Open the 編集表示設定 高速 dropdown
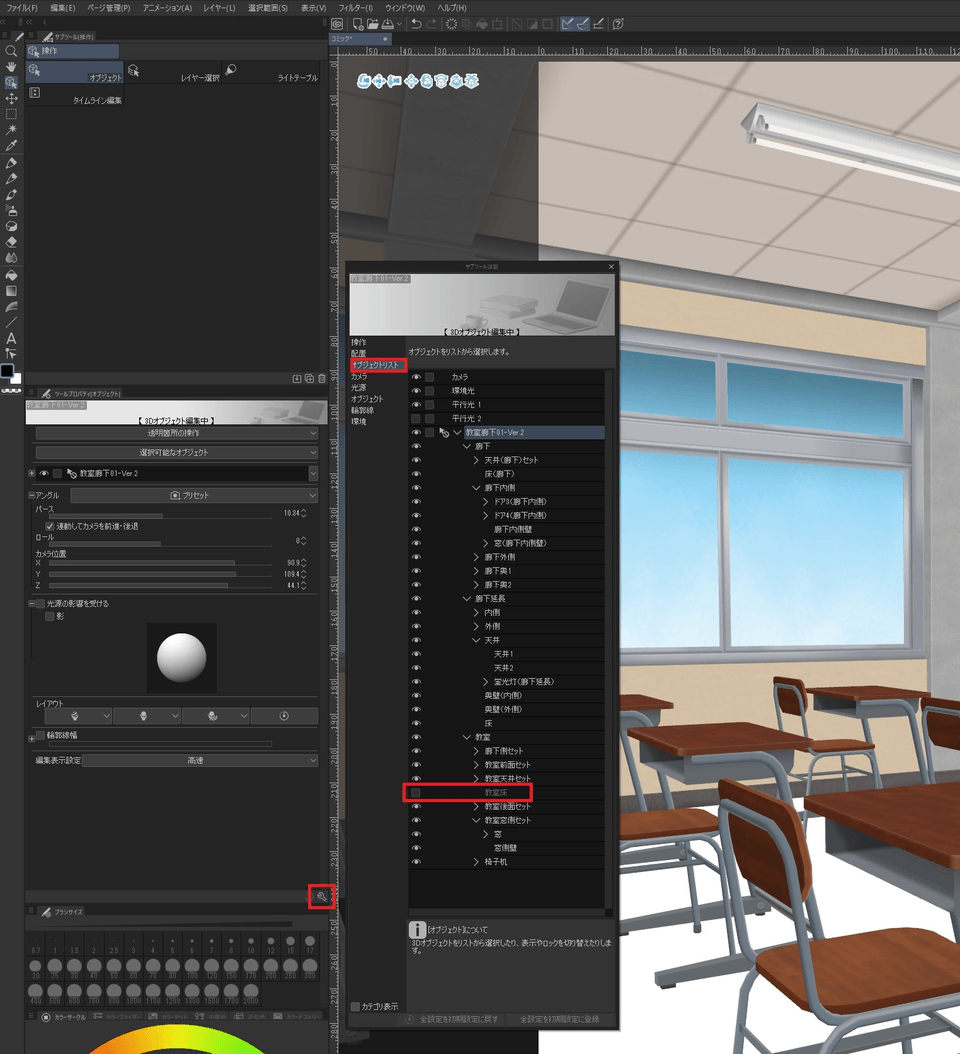The width and height of the screenshot is (960, 1054). [x=200, y=760]
